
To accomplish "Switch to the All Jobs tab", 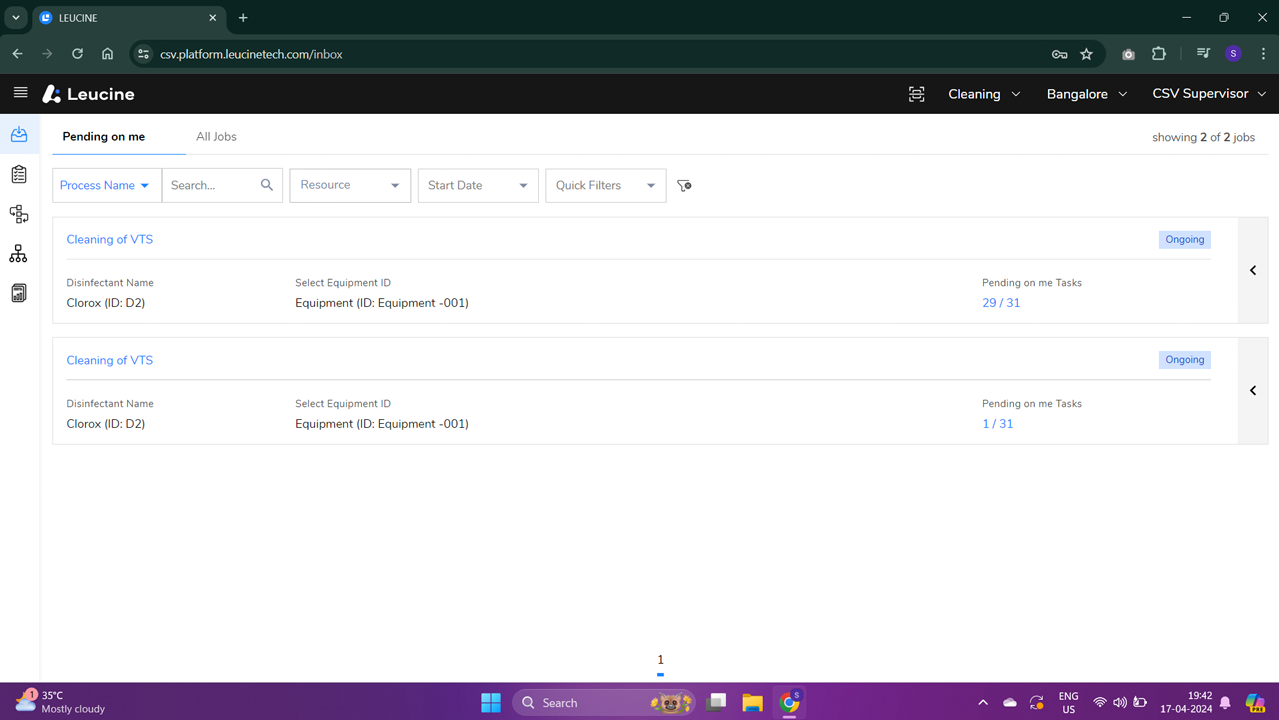I will click(216, 137).
